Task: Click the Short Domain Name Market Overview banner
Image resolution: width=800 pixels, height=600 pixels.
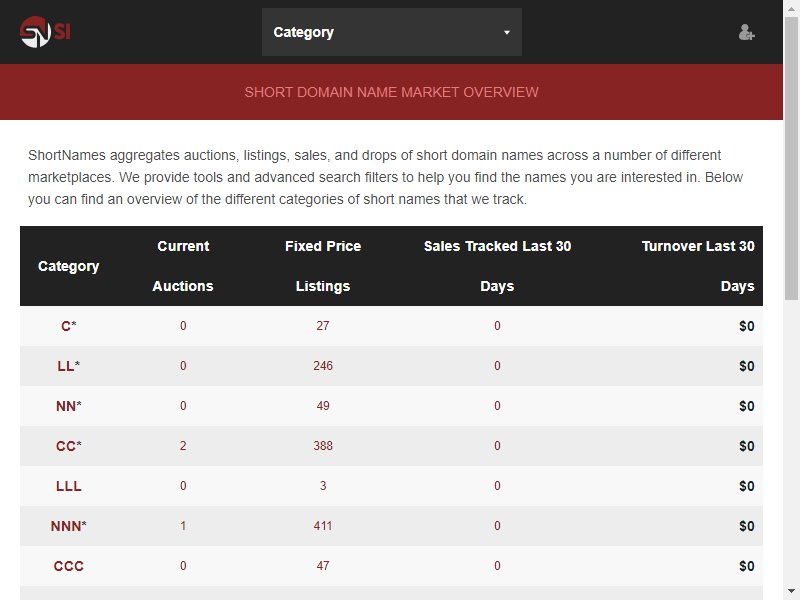Action: [391, 92]
